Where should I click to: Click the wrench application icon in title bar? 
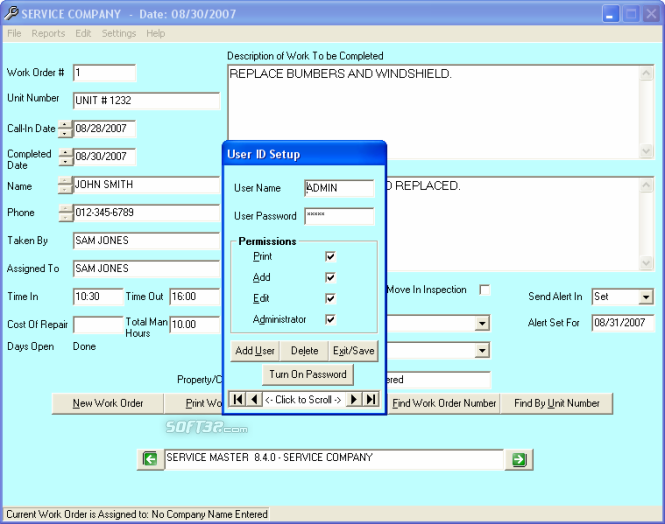pyautogui.click(x=11, y=14)
